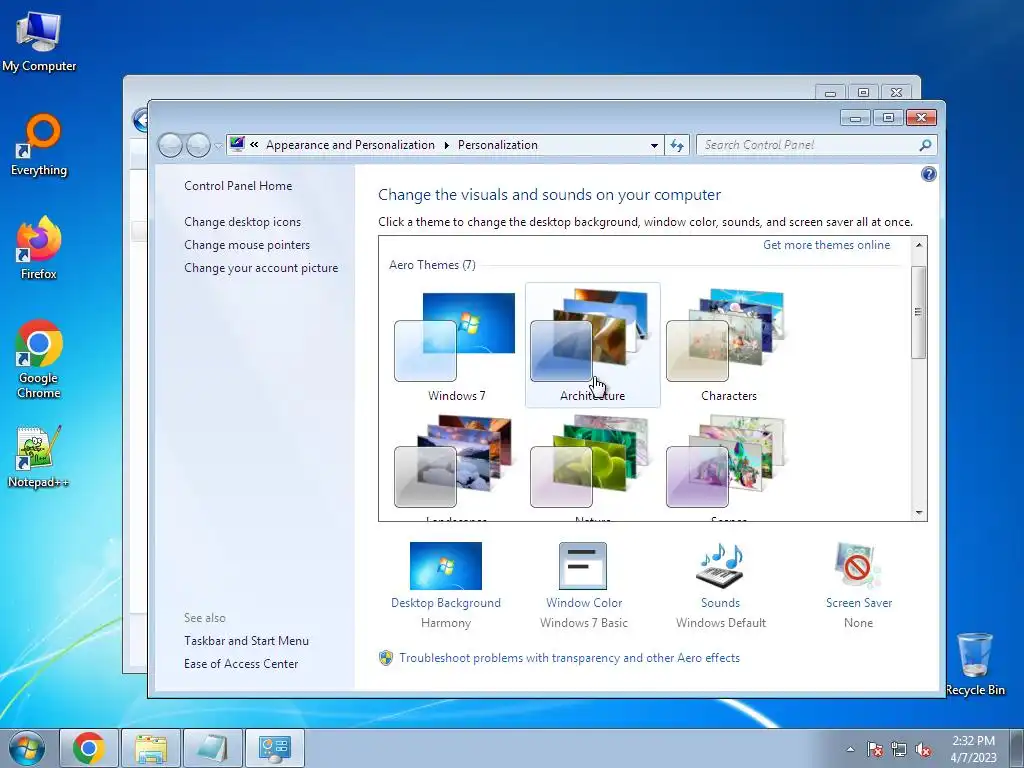Image resolution: width=1024 pixels, height=768 pixels.
Task: Open Change your account picture link
Action: click(261, 268)
